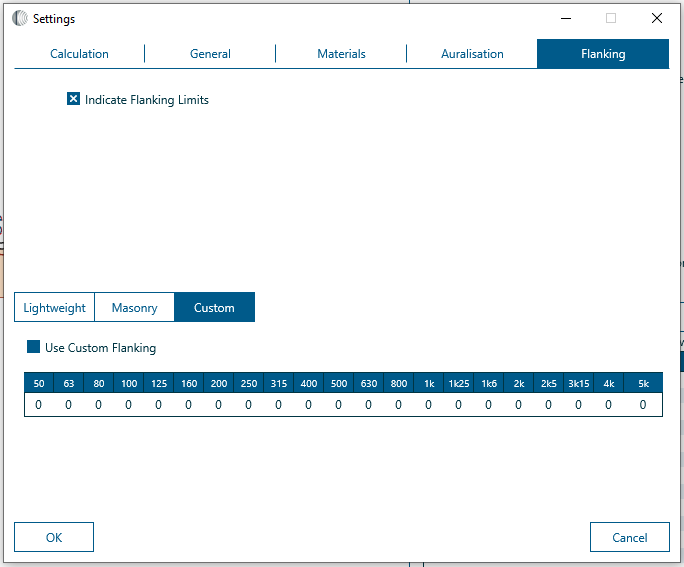Edit the value under 2k

(519, 405)
